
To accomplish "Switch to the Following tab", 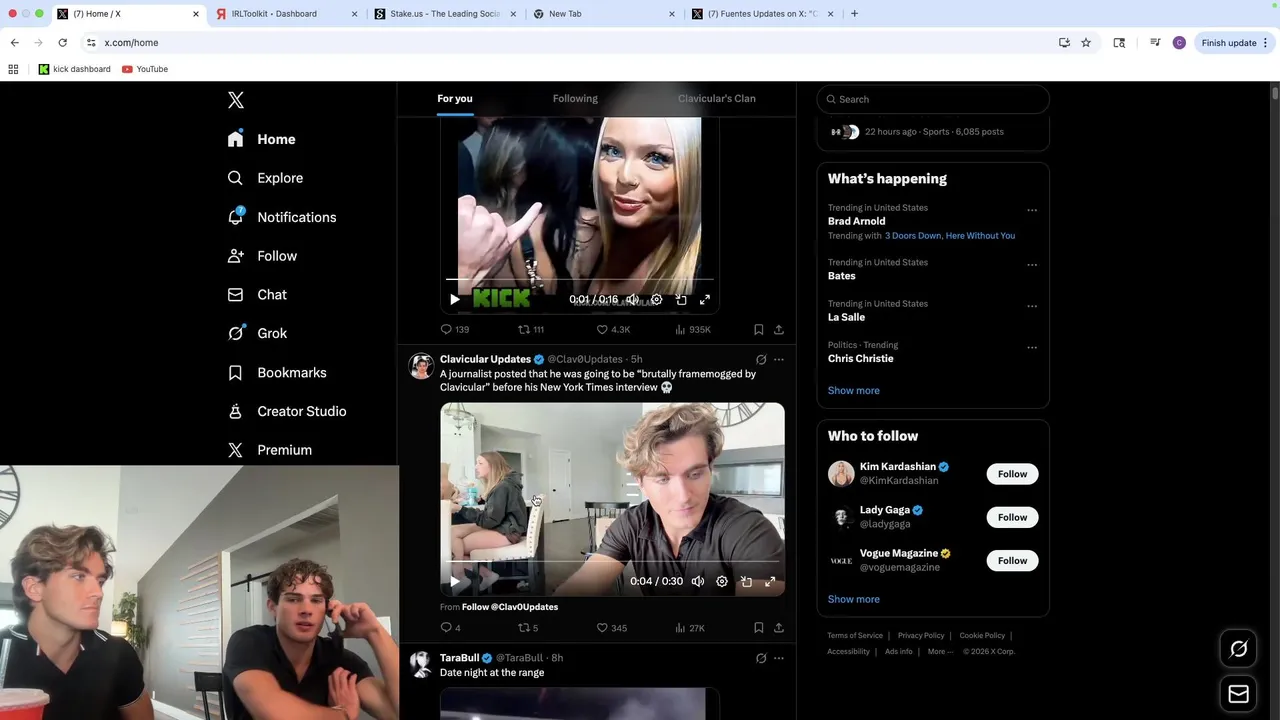I will tap(575, 98).
